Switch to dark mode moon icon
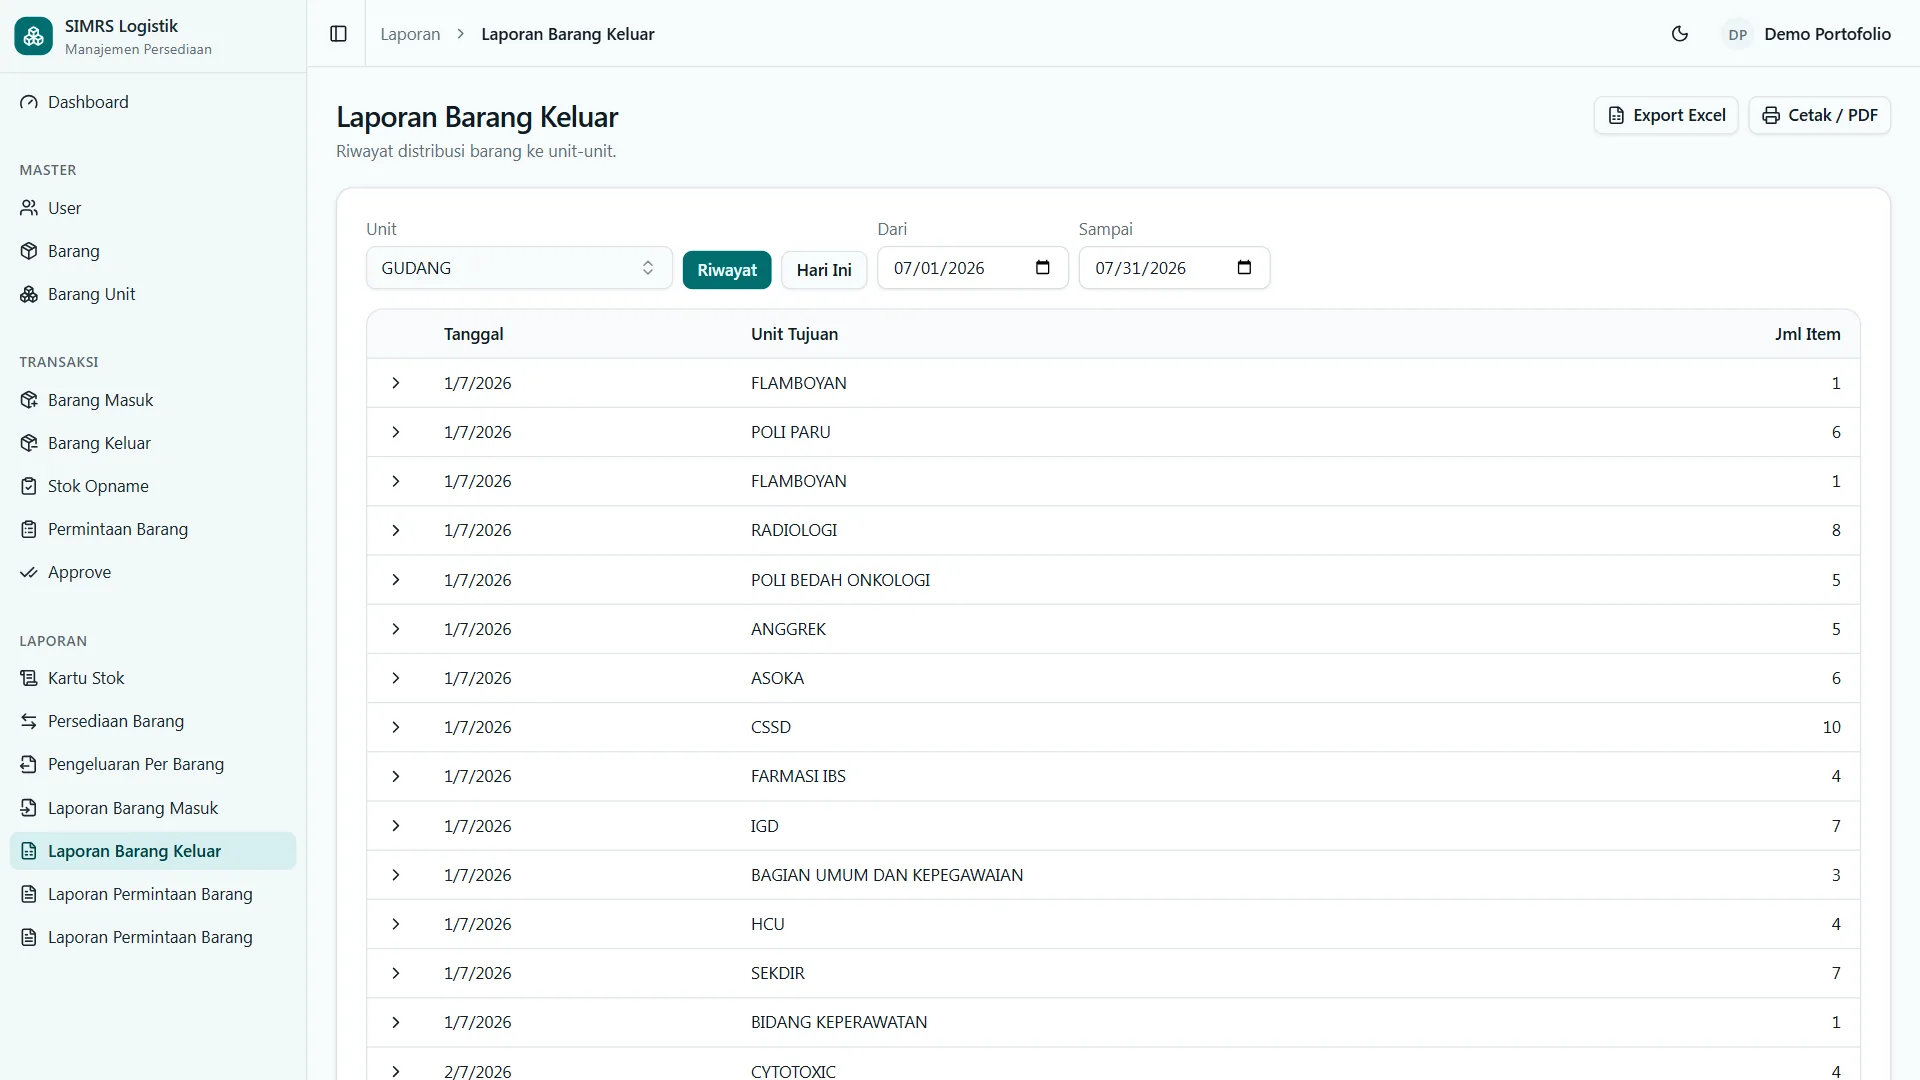The height and width of the screenshot is (1080, 1920). click(x=1680, y=34)
